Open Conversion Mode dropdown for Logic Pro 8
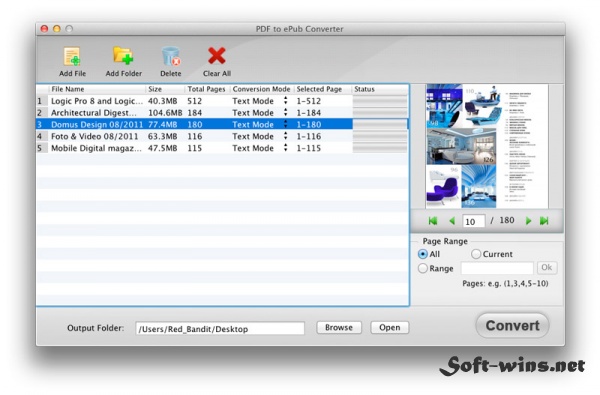The image size is (600, 395). [285, 101]
